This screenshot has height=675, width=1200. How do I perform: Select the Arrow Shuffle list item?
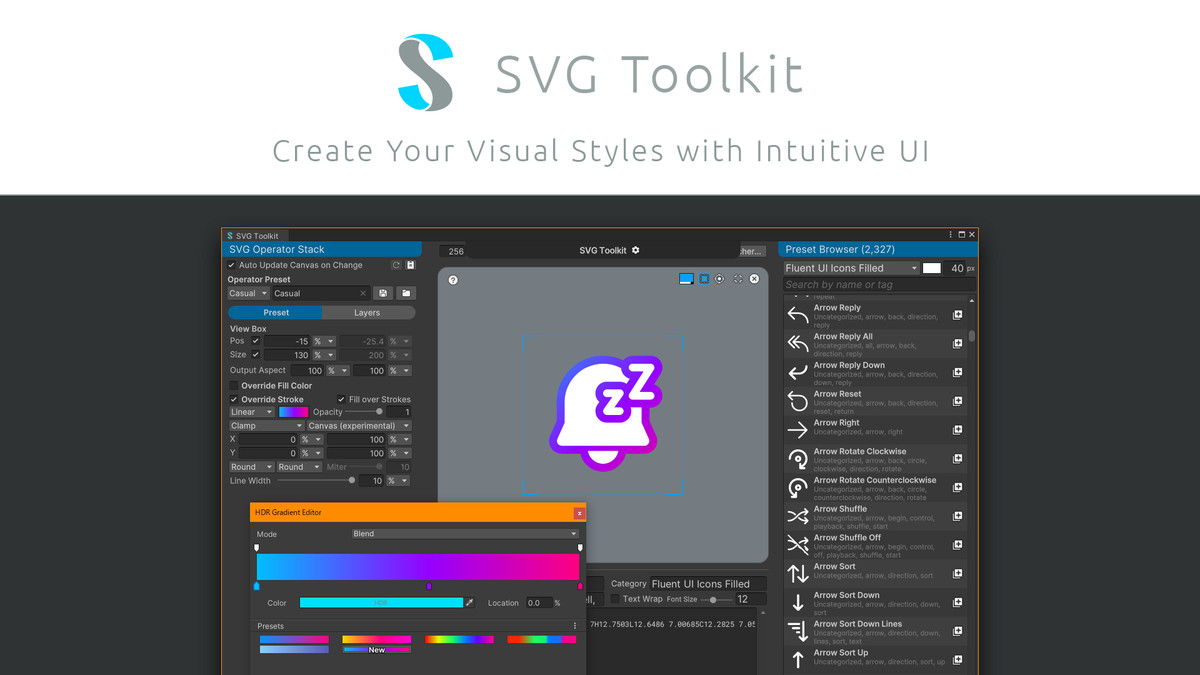(876, 517)
